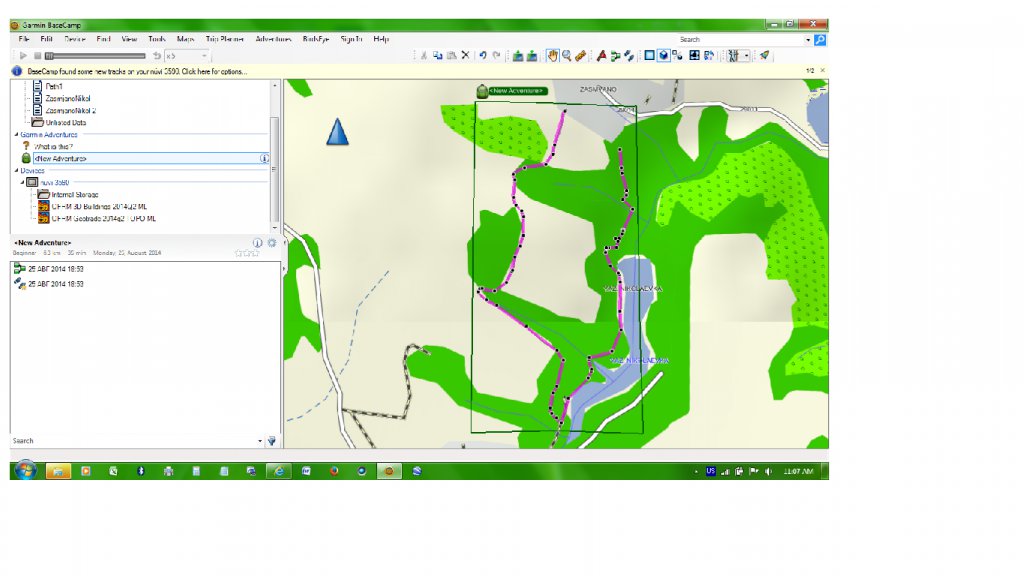Collapse the Devices tree section
1024x576 pixels.
(x=16, y=171)
